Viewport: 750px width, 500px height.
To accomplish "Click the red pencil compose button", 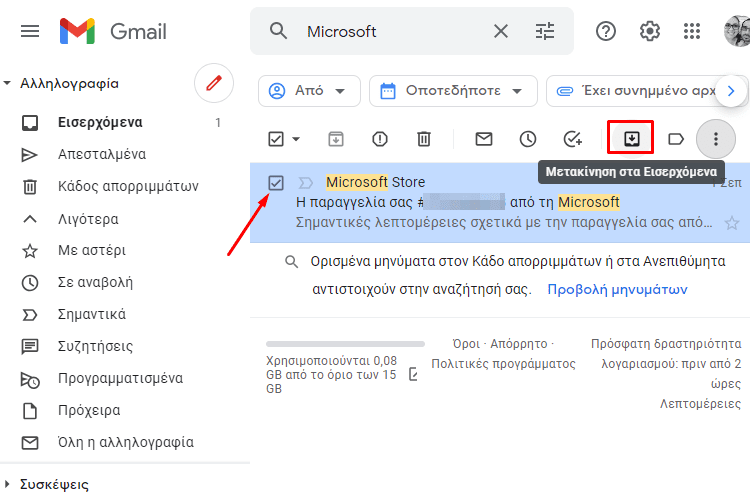I will pos(214,83).
